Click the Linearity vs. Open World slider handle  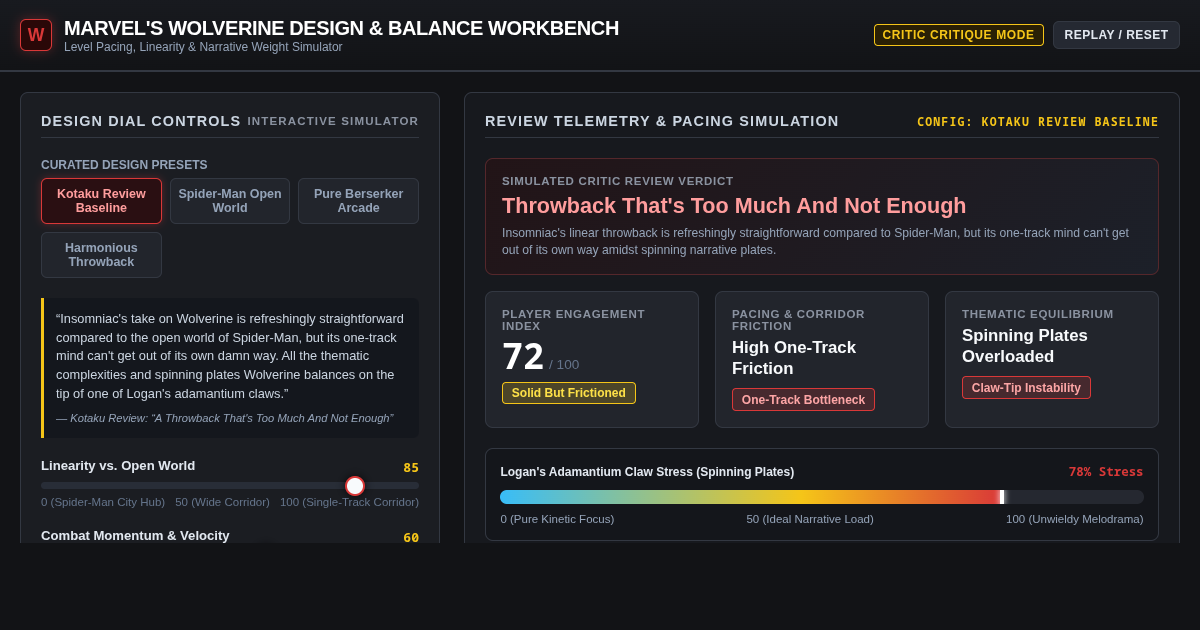pos(355,486)
